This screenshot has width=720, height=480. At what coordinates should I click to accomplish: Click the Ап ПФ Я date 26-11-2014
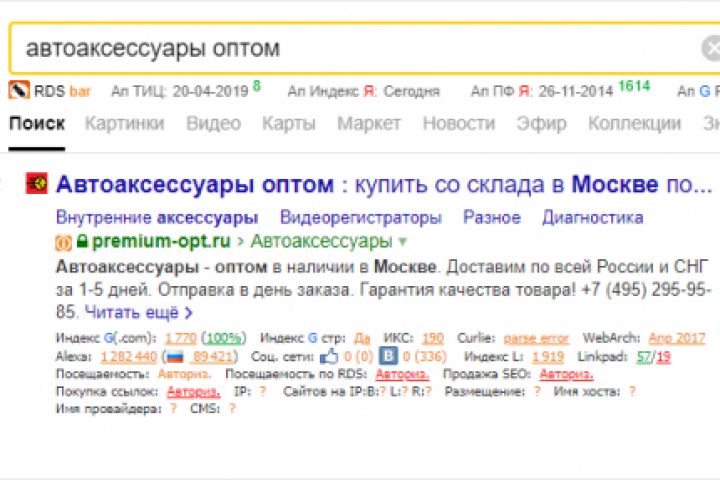576,91
